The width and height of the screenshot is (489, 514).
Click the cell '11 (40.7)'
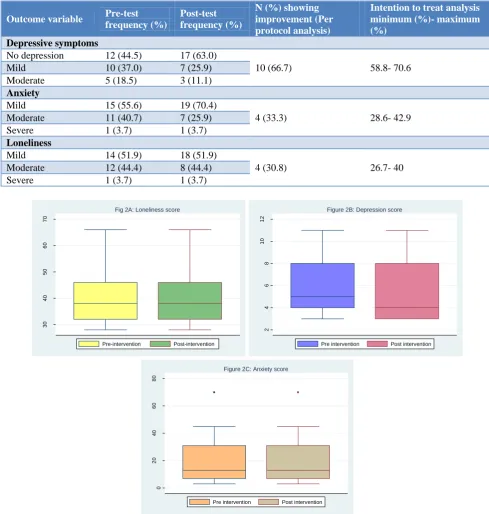123,118
